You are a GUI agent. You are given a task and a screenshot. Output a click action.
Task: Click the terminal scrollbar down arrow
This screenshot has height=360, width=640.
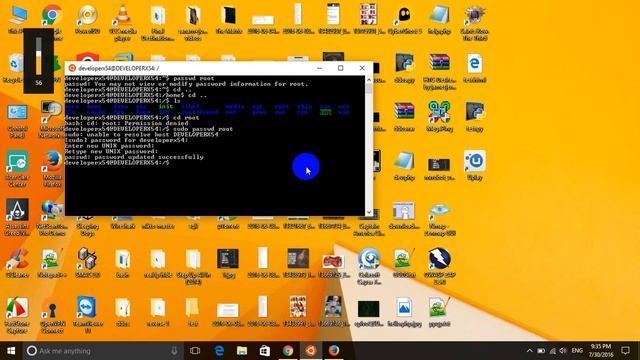[369, 212]
